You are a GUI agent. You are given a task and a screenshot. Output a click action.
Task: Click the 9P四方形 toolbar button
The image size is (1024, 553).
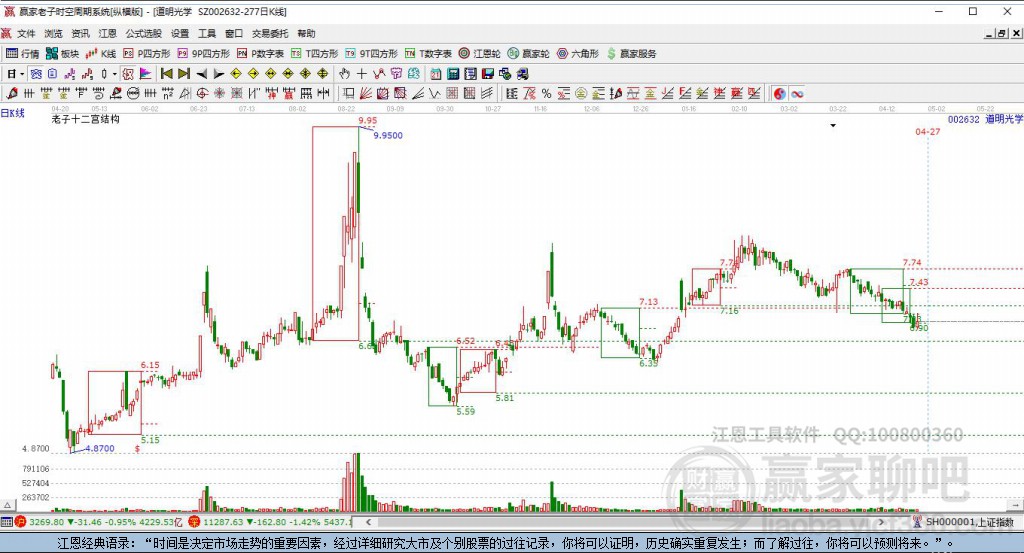204,53
